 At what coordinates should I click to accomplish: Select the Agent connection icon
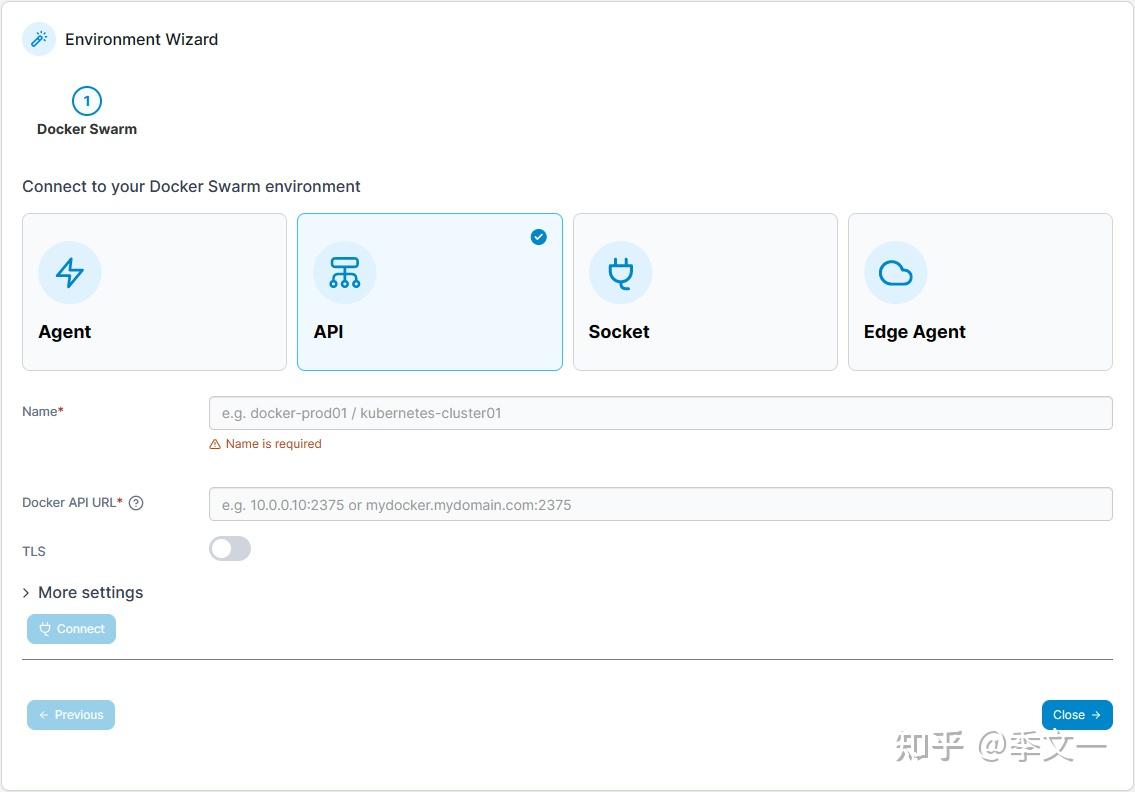click(69, 272)
